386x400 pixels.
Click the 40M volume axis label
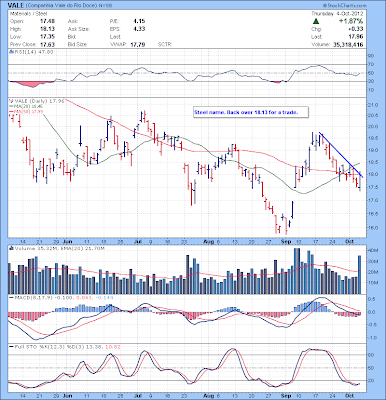click(373, 250)
